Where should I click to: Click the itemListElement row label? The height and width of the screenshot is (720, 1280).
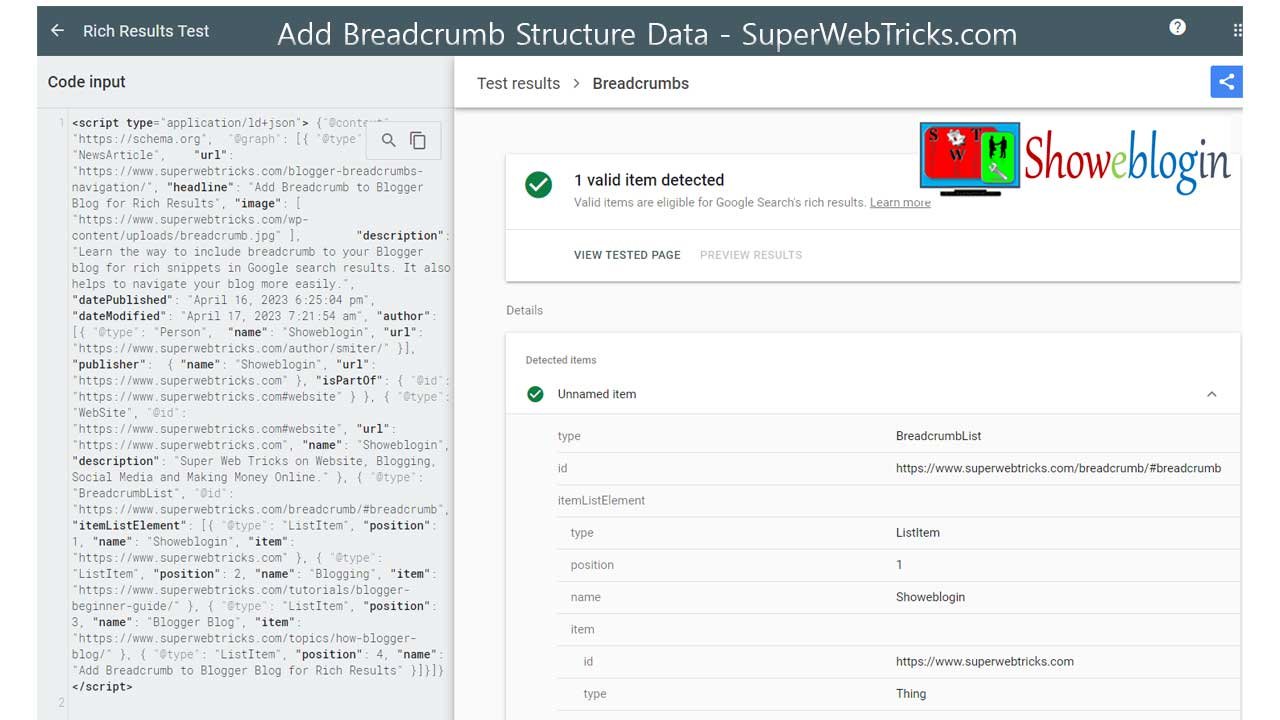pos(601,500)
